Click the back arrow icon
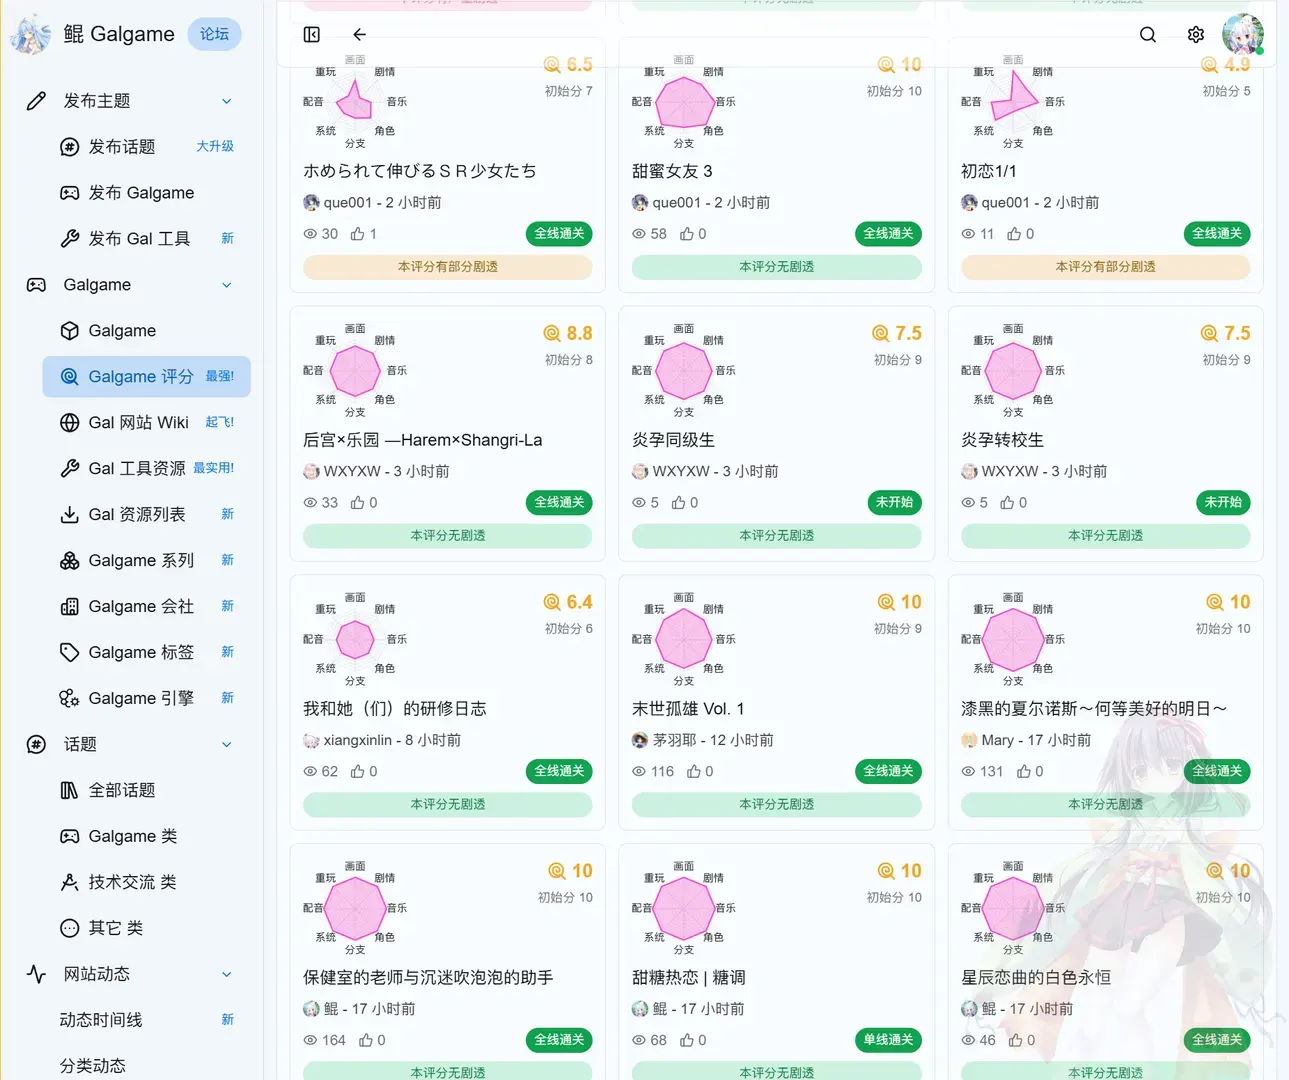Screen dimensions: 1289x1080 click(x=360, y=35)
